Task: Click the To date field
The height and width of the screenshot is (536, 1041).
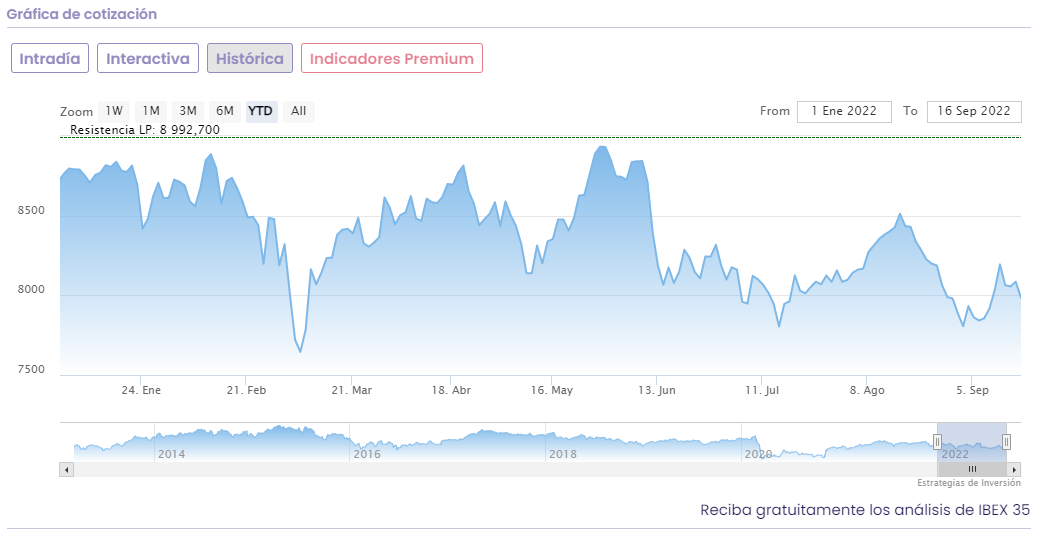Action: (x=974, y=111)
